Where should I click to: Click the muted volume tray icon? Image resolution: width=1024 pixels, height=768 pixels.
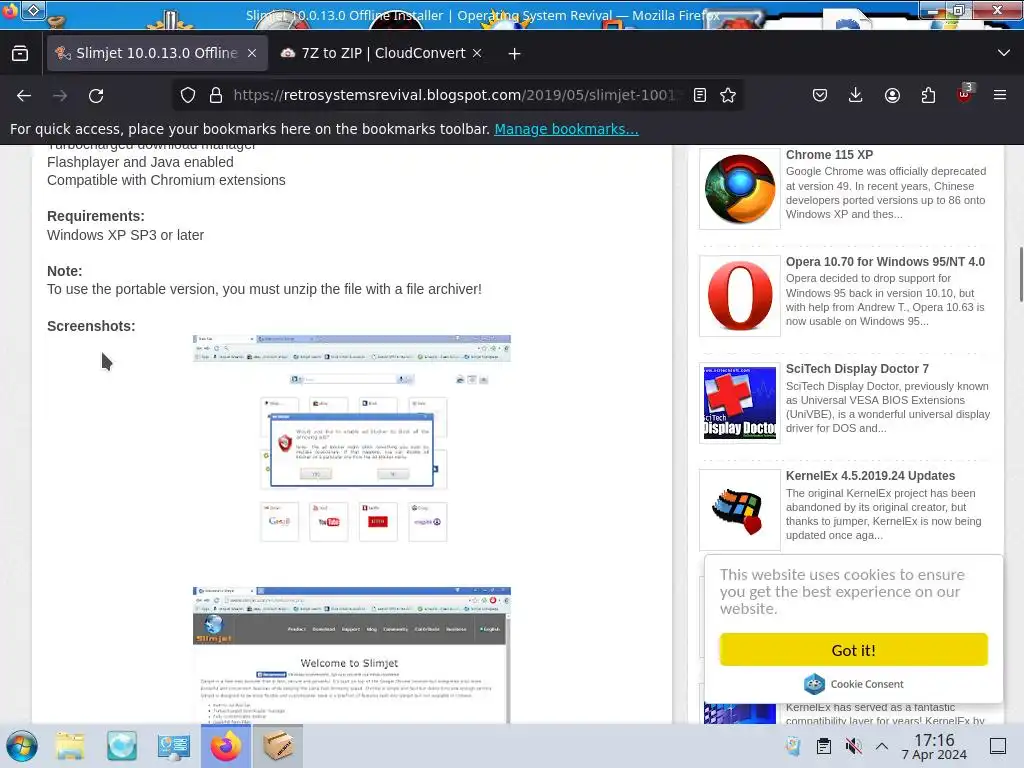853,746
